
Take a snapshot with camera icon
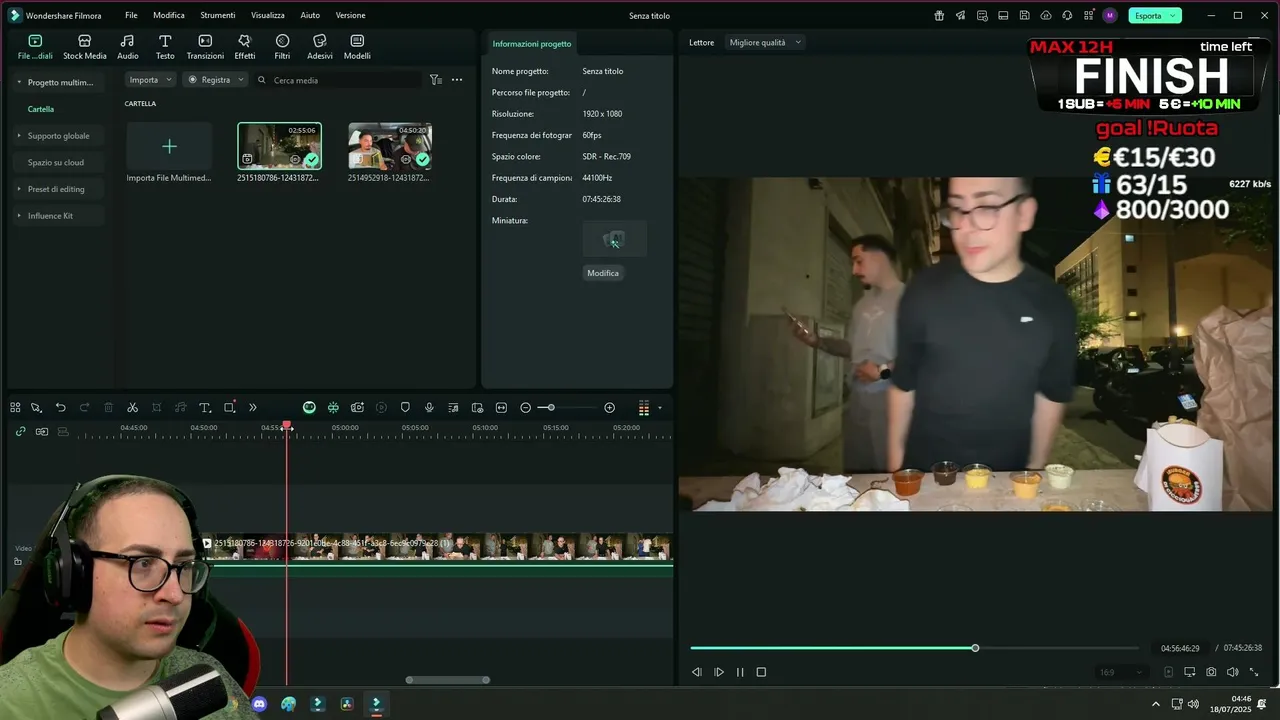pos(1211,672)
